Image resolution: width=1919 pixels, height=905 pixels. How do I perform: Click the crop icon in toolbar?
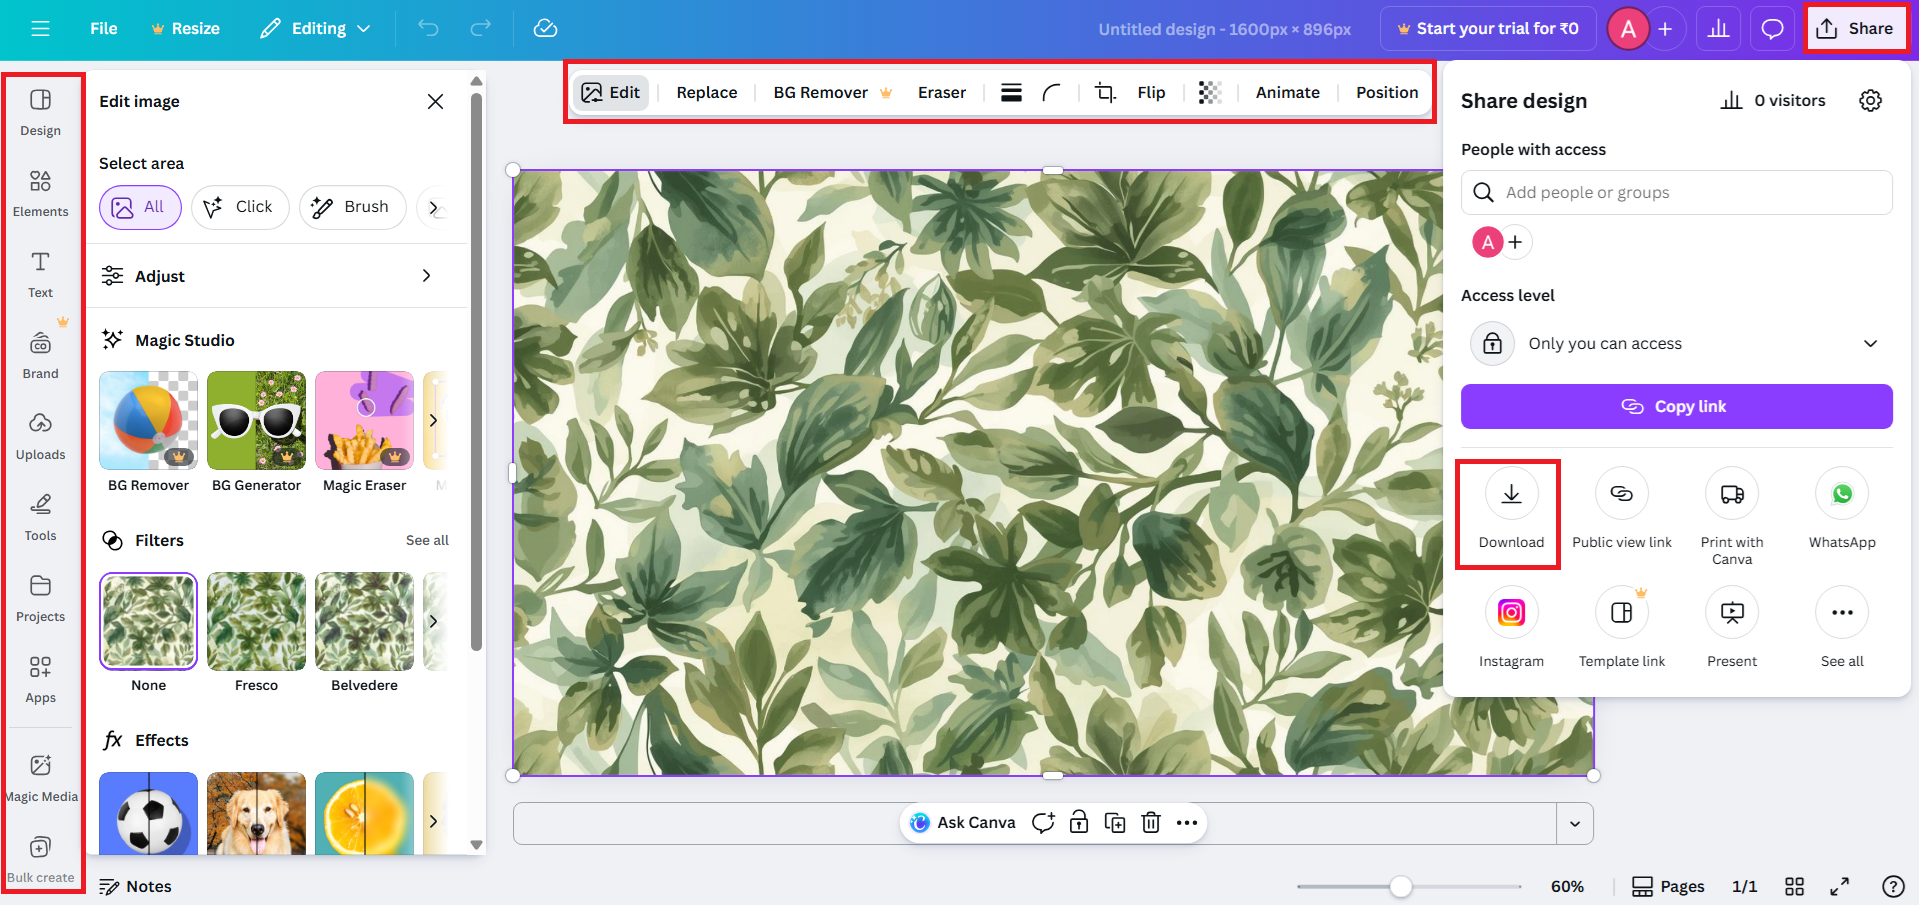tap(1104, 92)
